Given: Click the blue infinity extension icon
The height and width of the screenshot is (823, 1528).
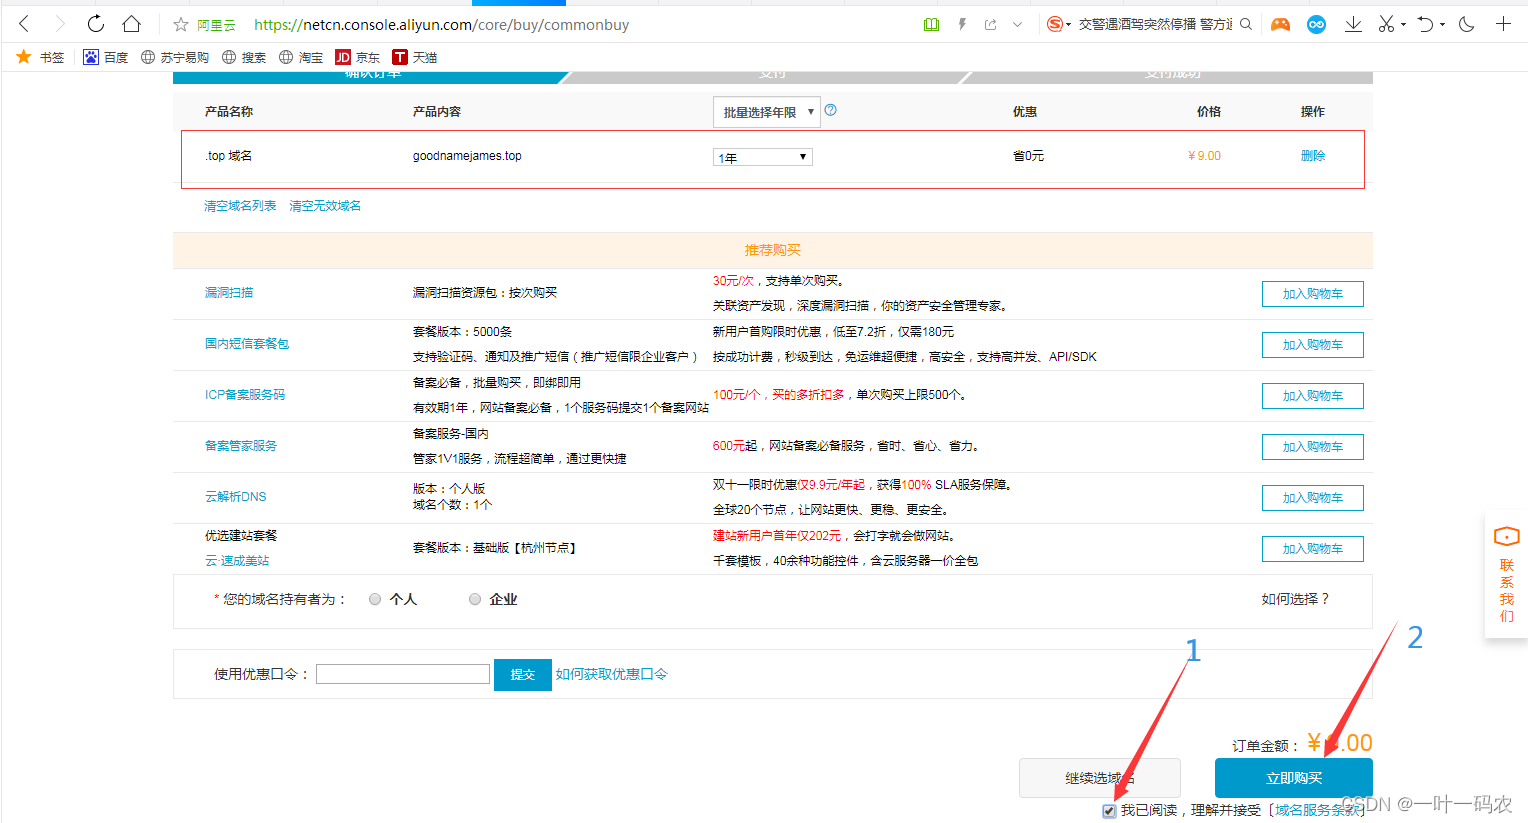Looking at the screenshot, I should [1316, 24].
